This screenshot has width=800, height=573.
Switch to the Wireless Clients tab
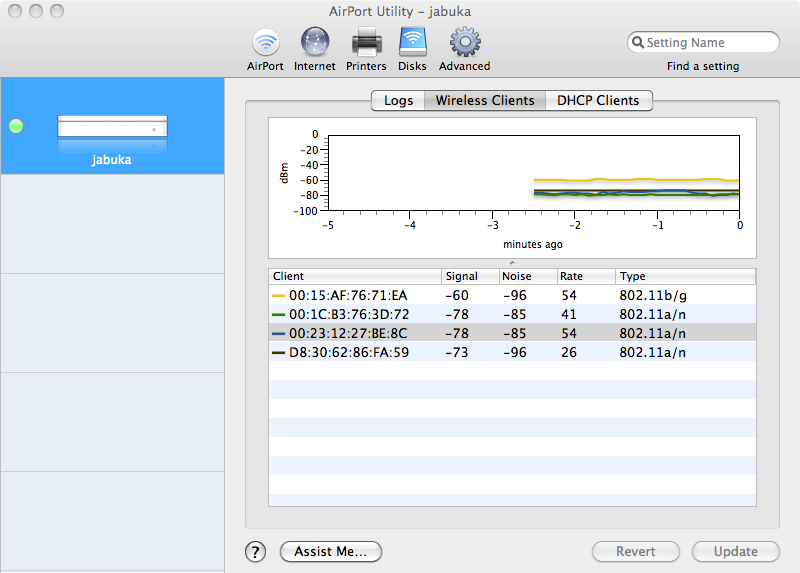click(x=485, y=101)
